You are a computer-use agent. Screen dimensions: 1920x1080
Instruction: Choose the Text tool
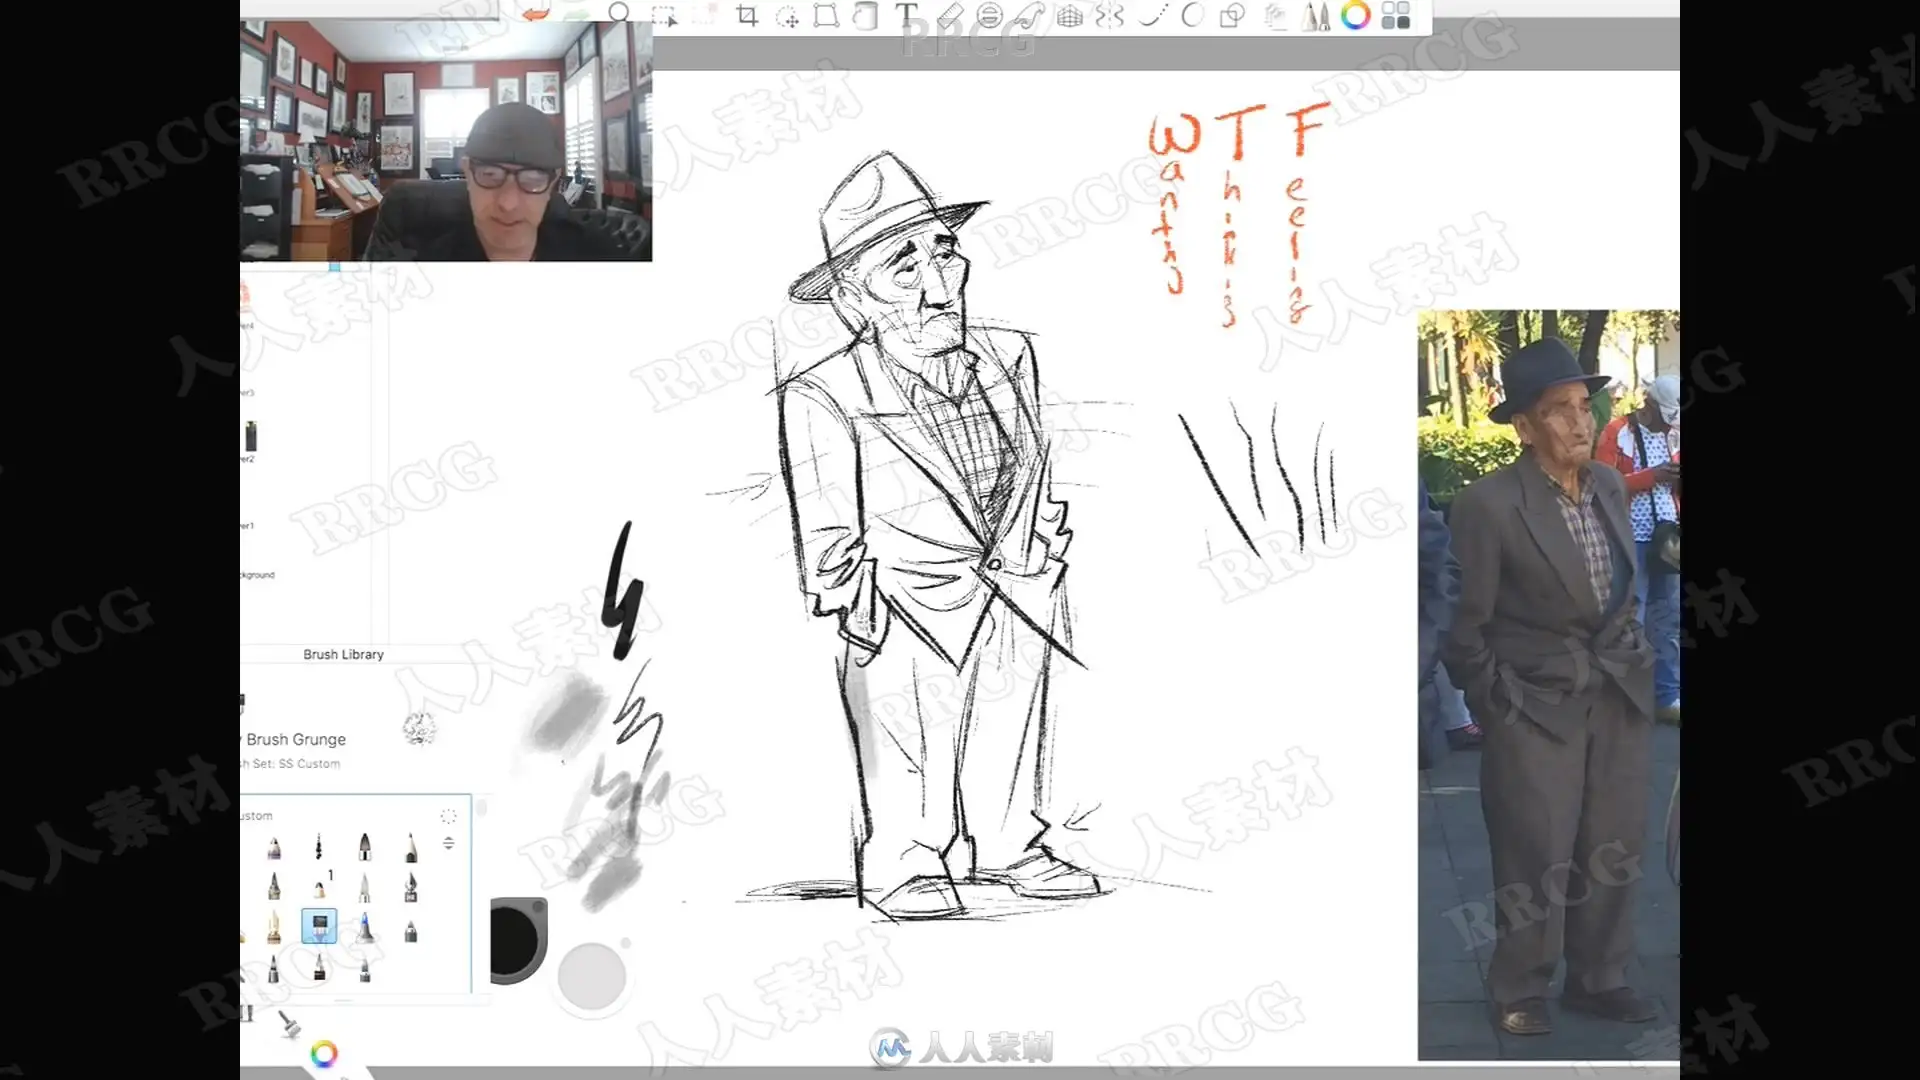coord(906,15)
